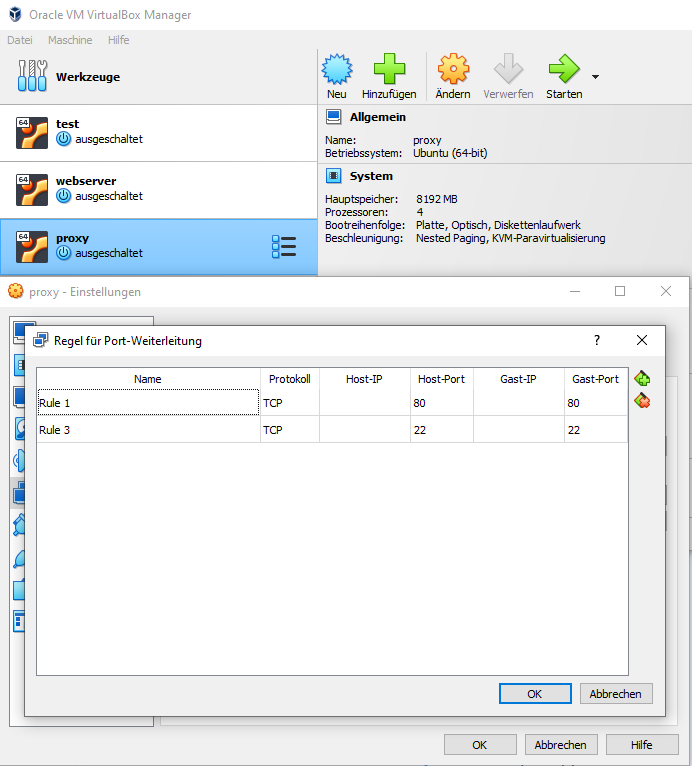
Task: Click the Werkzeuge label
Action: (x=88, y=77)
